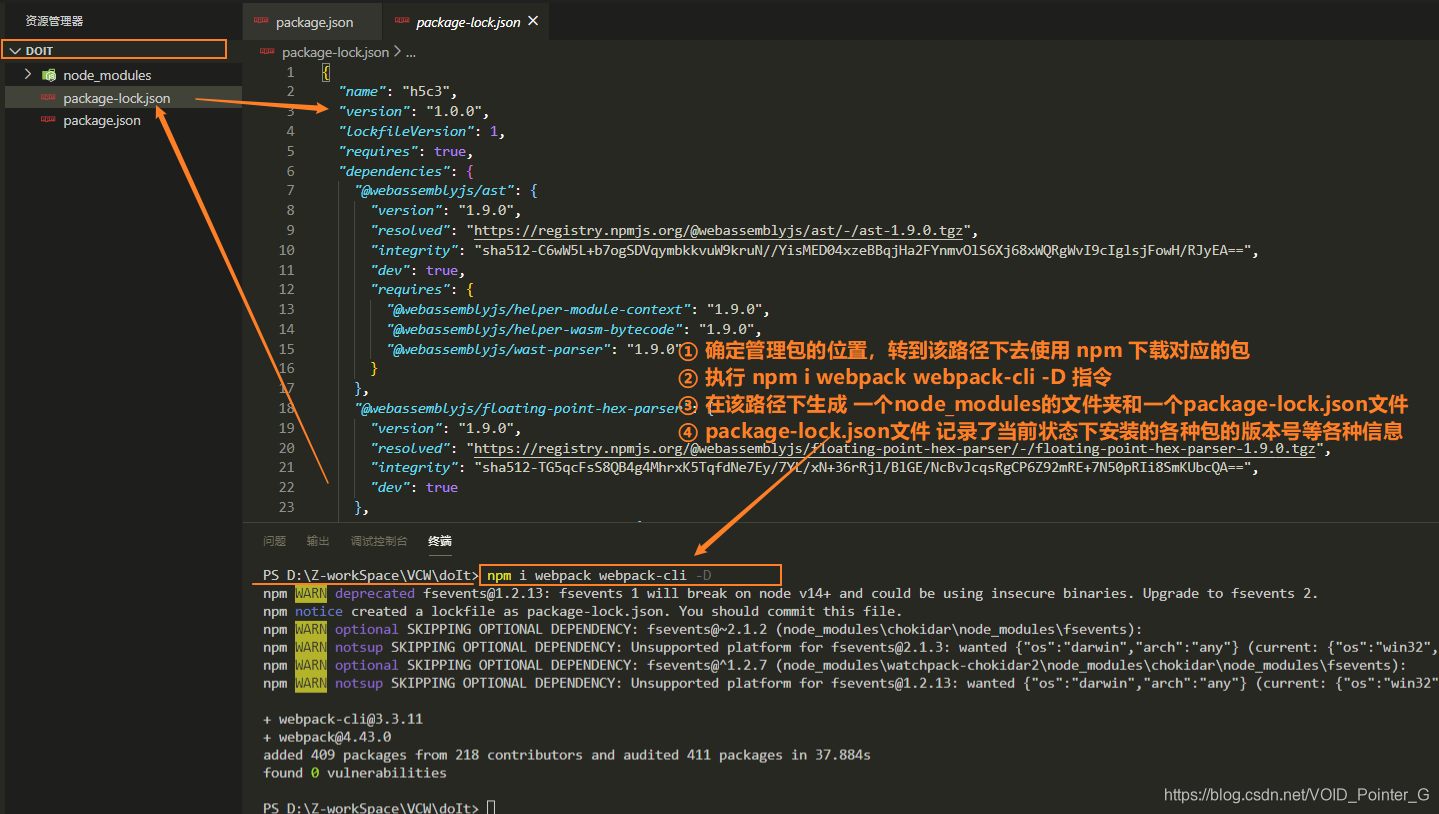Open the 问题 (Problems) panel tab
Viewport: 1439px width, 814px height.
click(x=274, y=541)
